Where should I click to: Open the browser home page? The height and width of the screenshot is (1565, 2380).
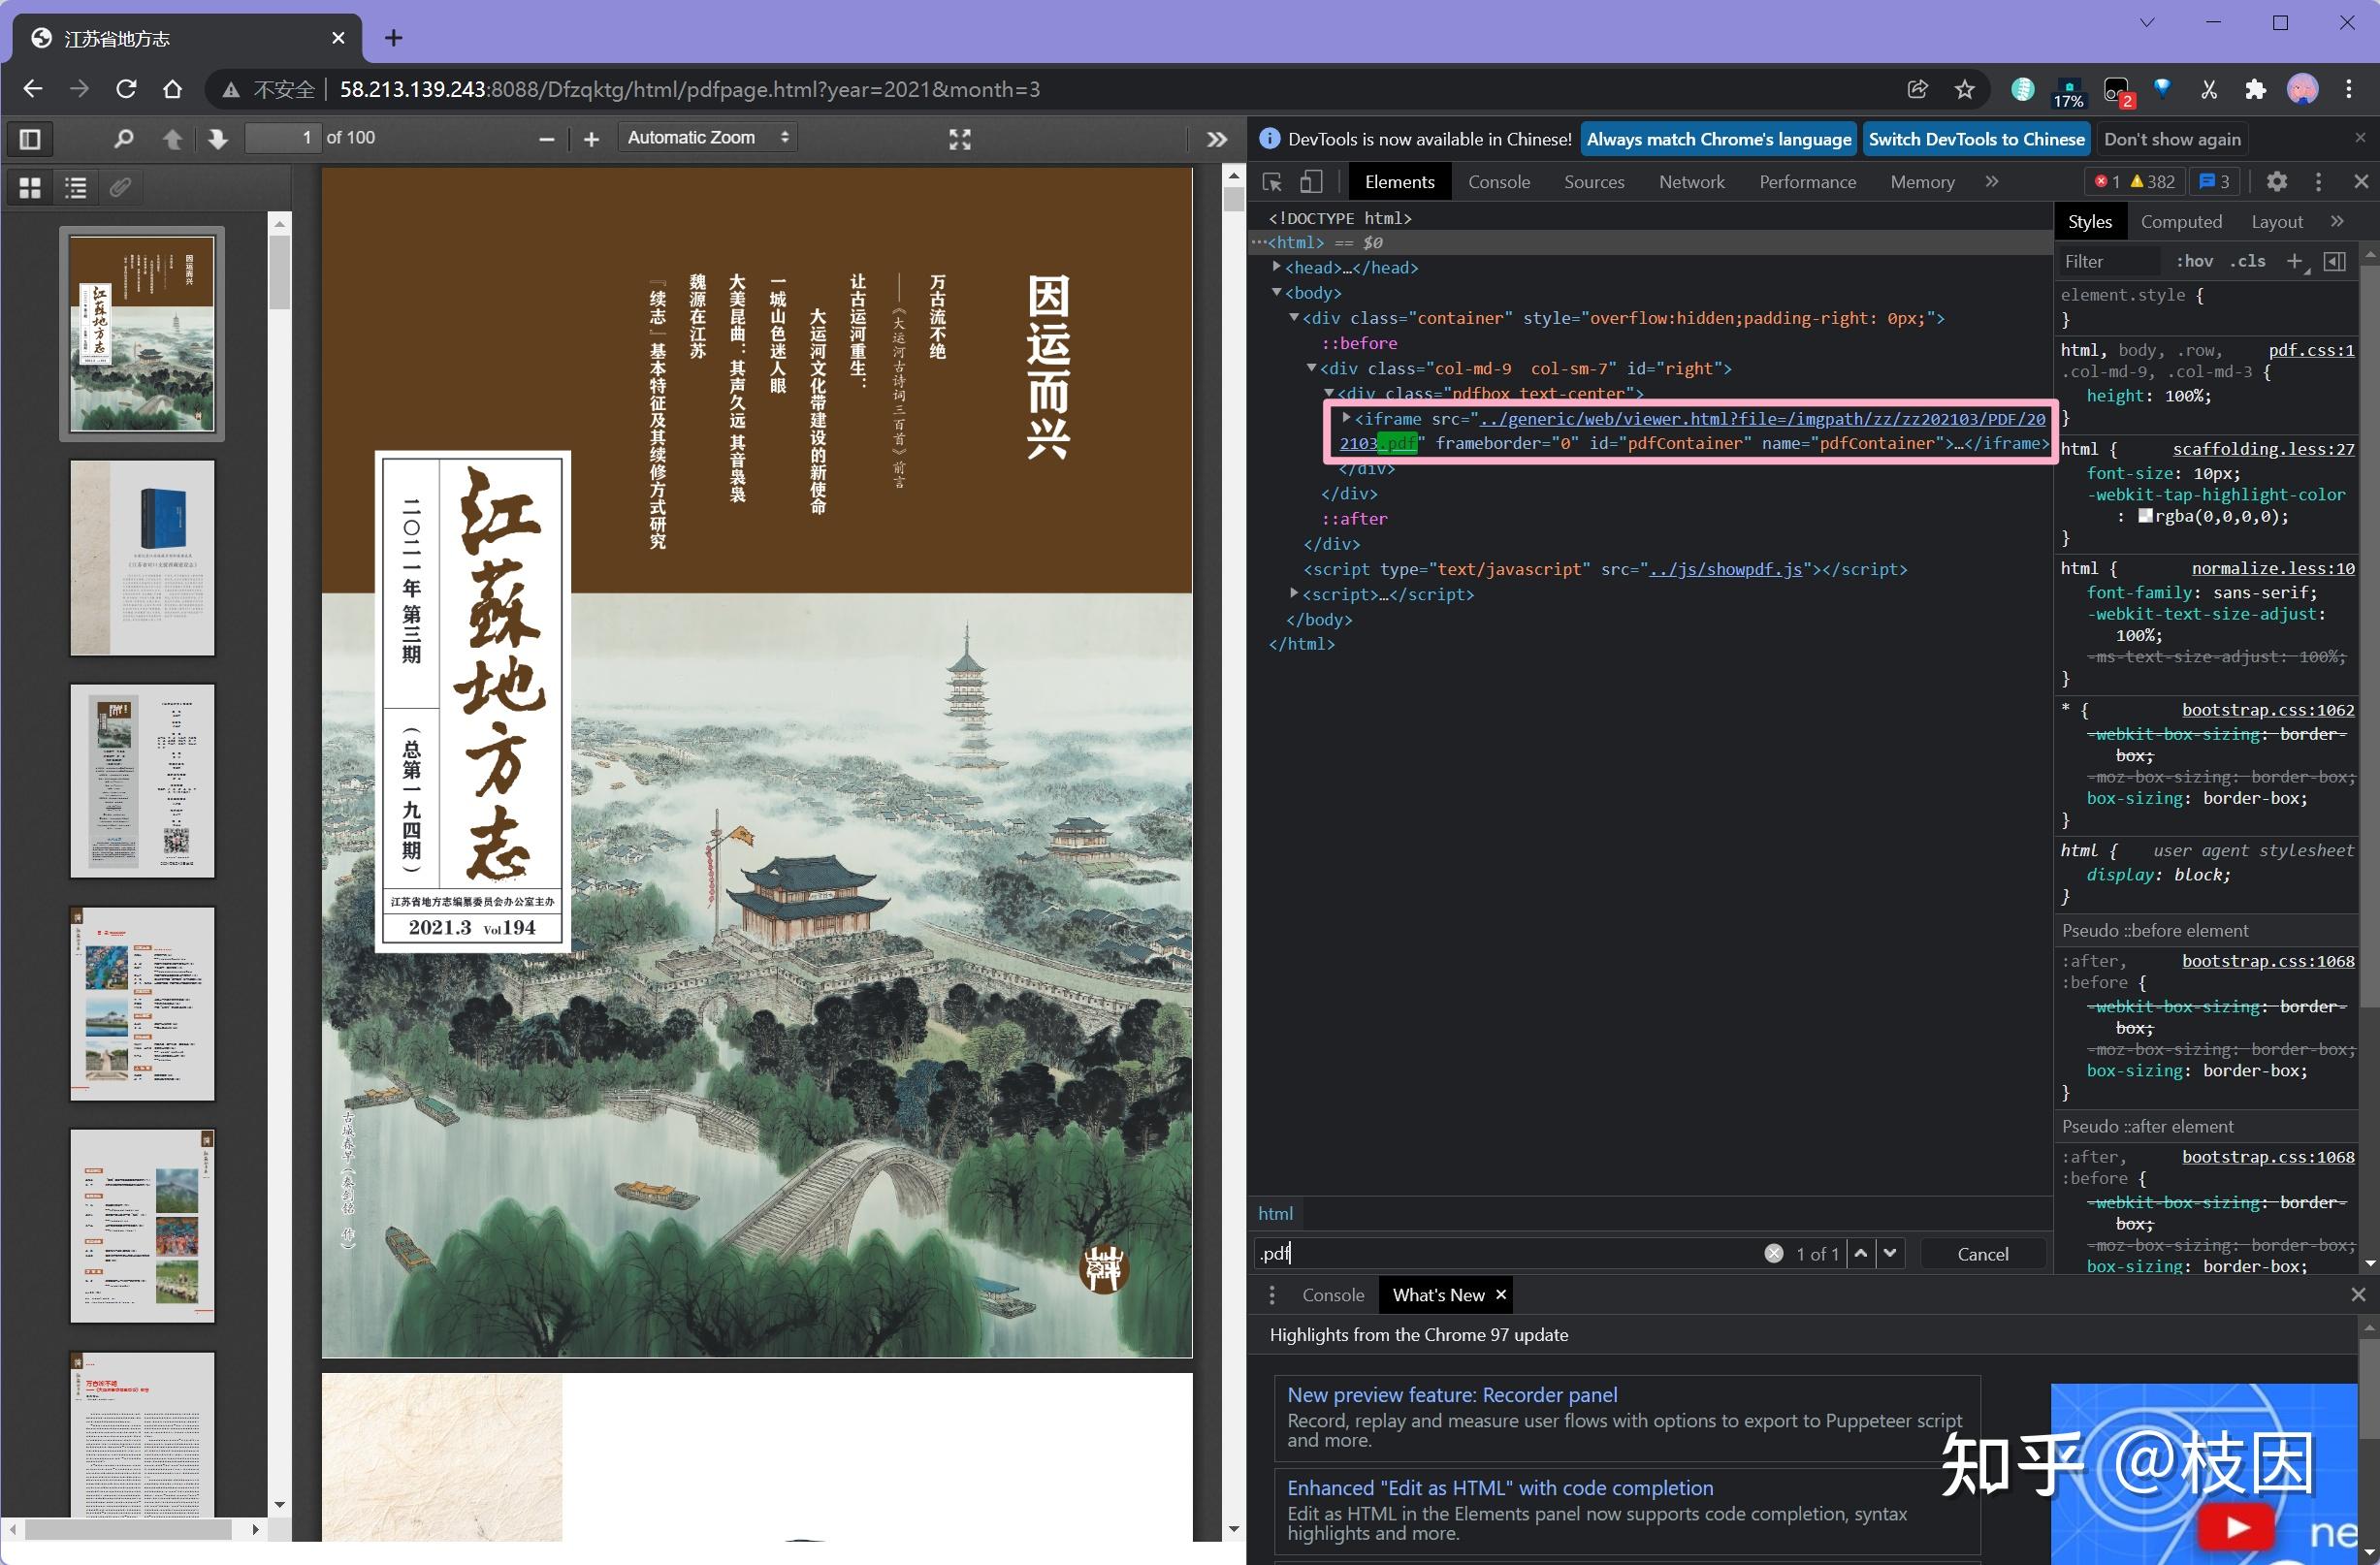172,89
